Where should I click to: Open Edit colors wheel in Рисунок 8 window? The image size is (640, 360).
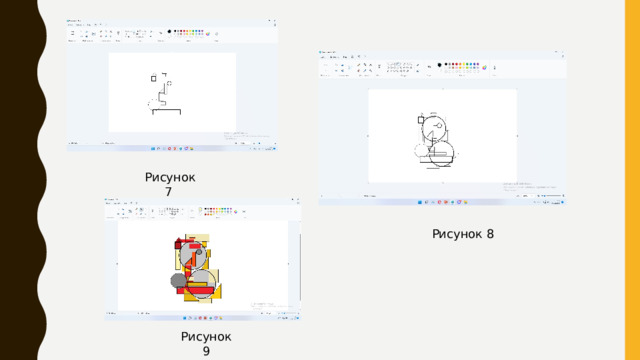tap(484, 67)
